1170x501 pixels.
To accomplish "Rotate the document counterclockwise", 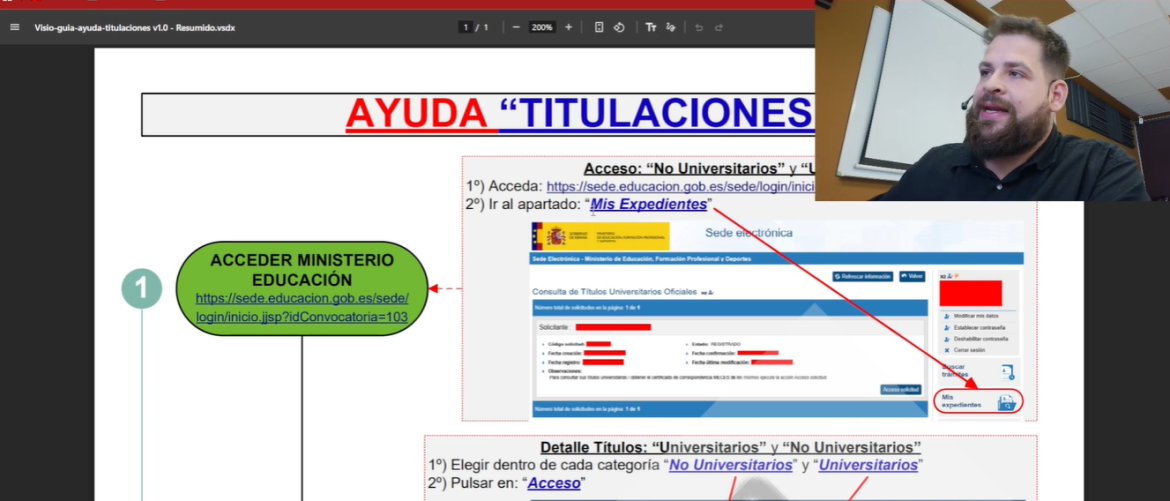I will coord(619,28).
